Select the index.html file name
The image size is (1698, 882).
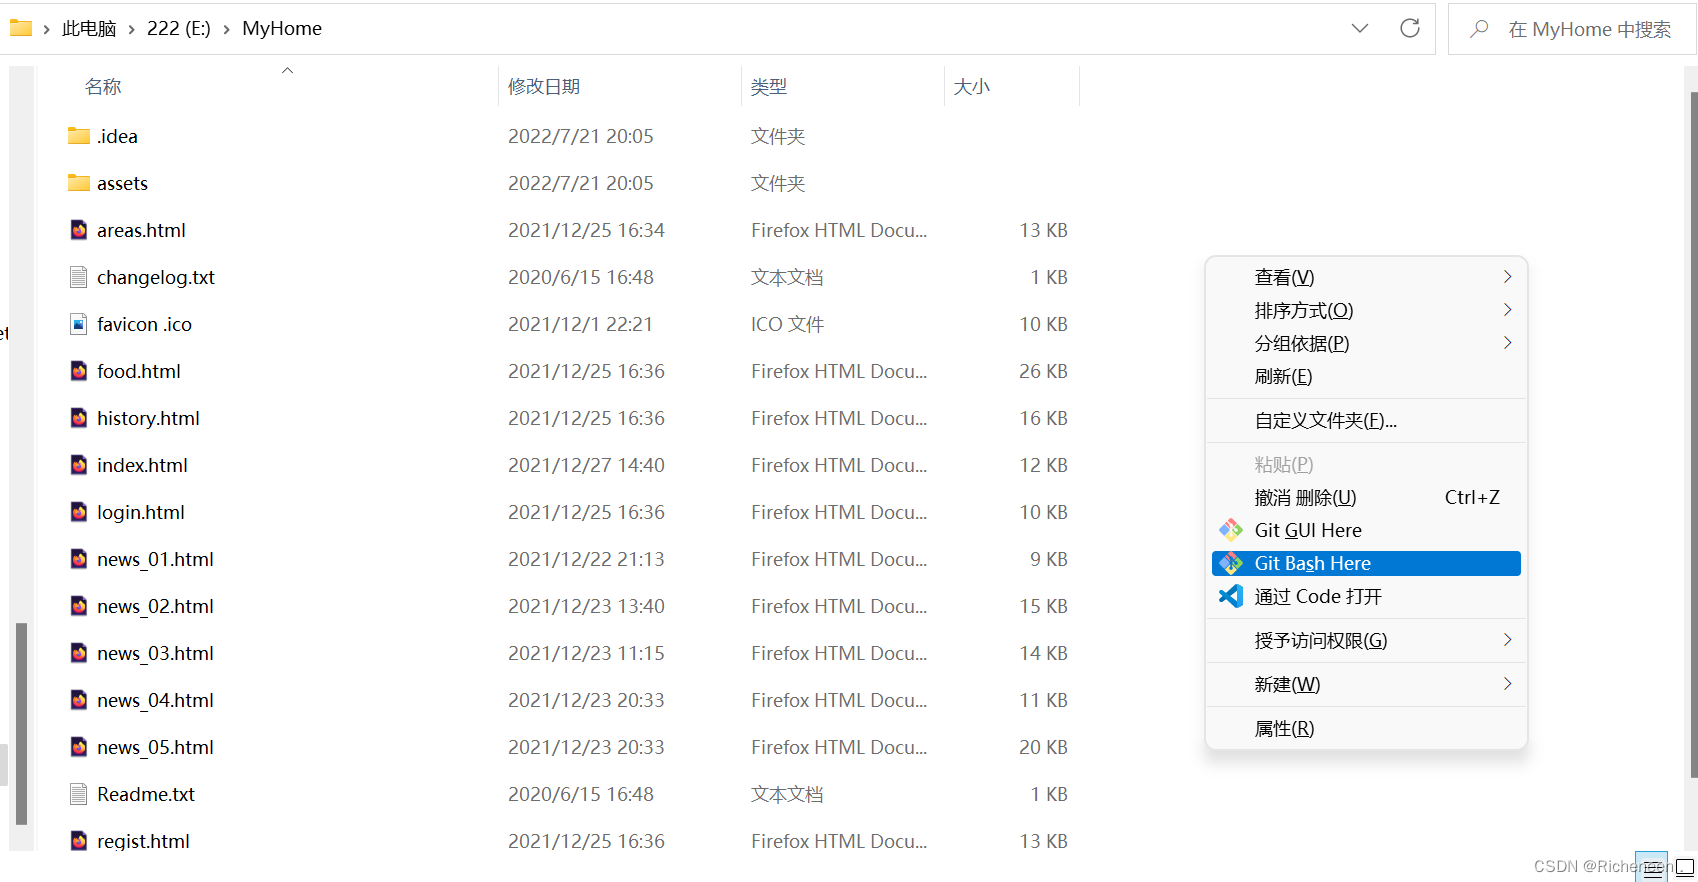[142, 465]
